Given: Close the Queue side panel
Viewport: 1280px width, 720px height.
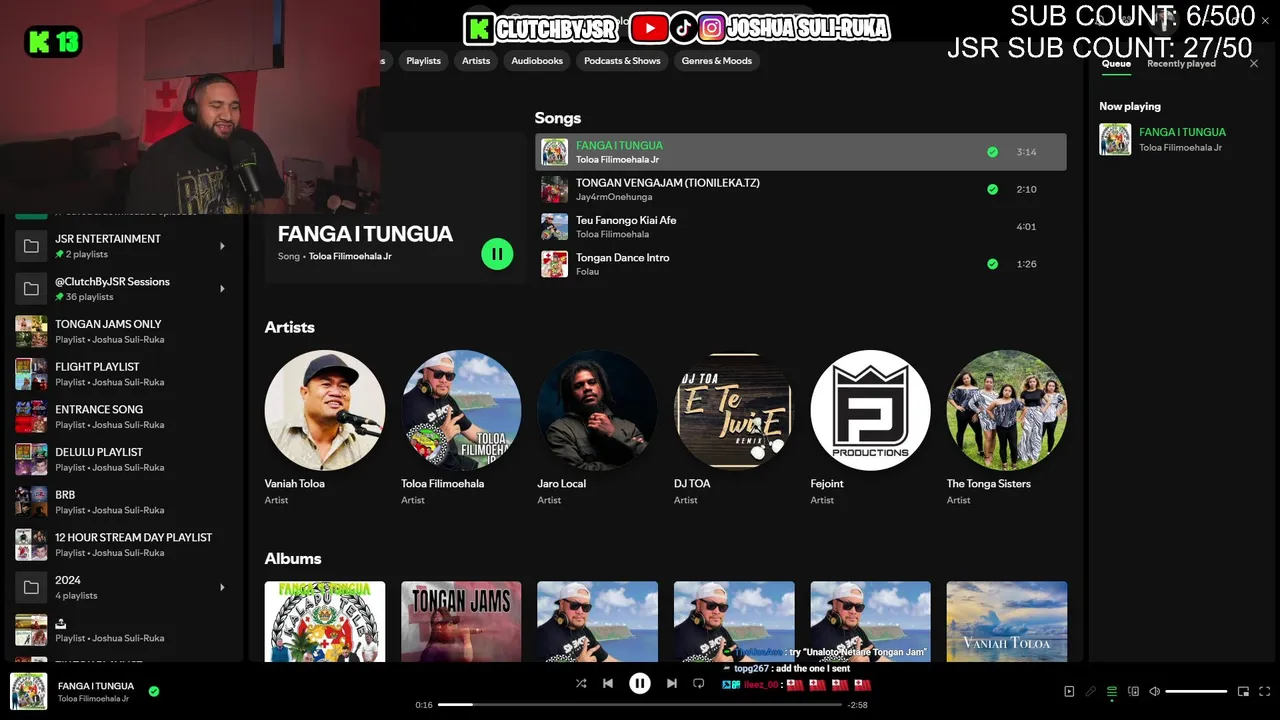Looking at the screenshot, I should 1254,64.
